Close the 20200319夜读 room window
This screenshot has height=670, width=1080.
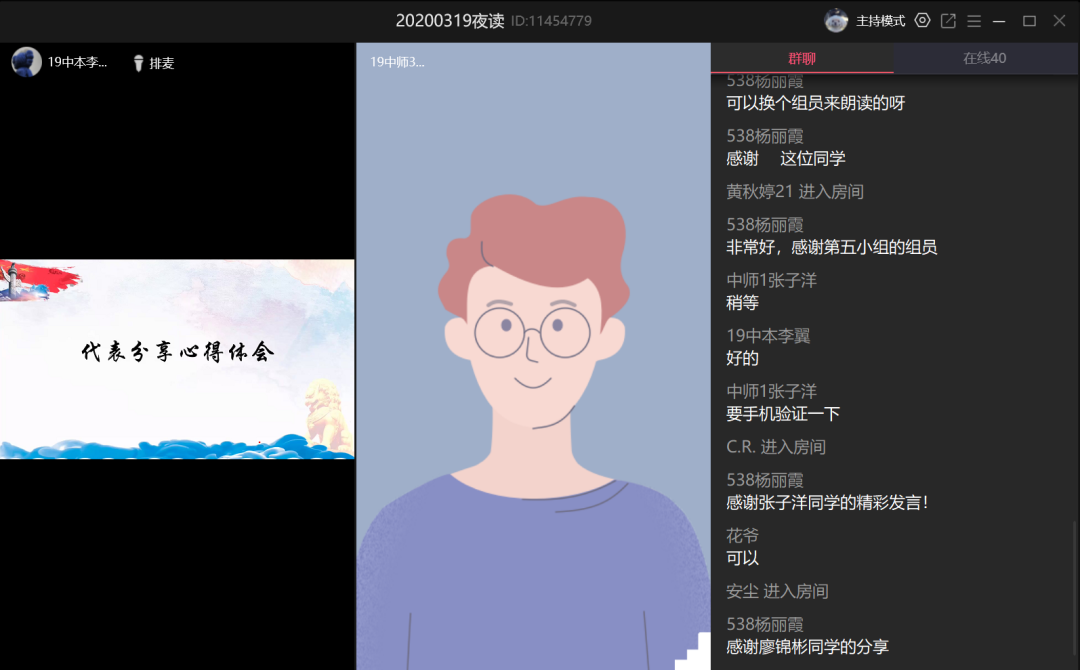[1059, 20]
